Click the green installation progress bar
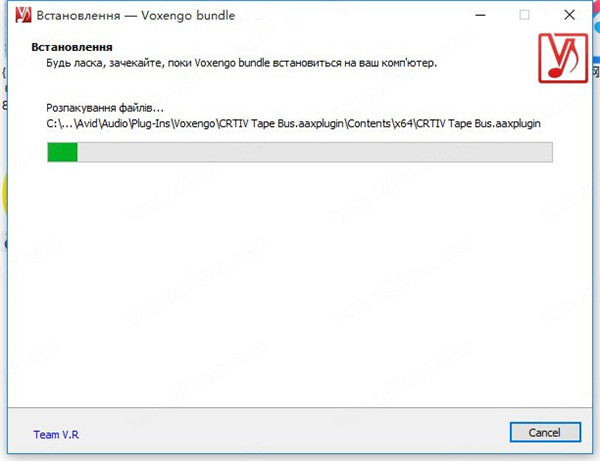The height and width of the screenshot is (461, 600). pyautogui.click(x=300, y=152)
